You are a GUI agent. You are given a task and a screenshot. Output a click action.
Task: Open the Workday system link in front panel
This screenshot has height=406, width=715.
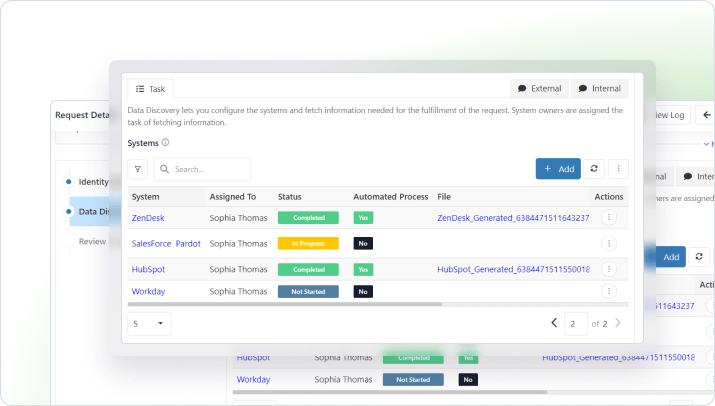click(148, 291)
